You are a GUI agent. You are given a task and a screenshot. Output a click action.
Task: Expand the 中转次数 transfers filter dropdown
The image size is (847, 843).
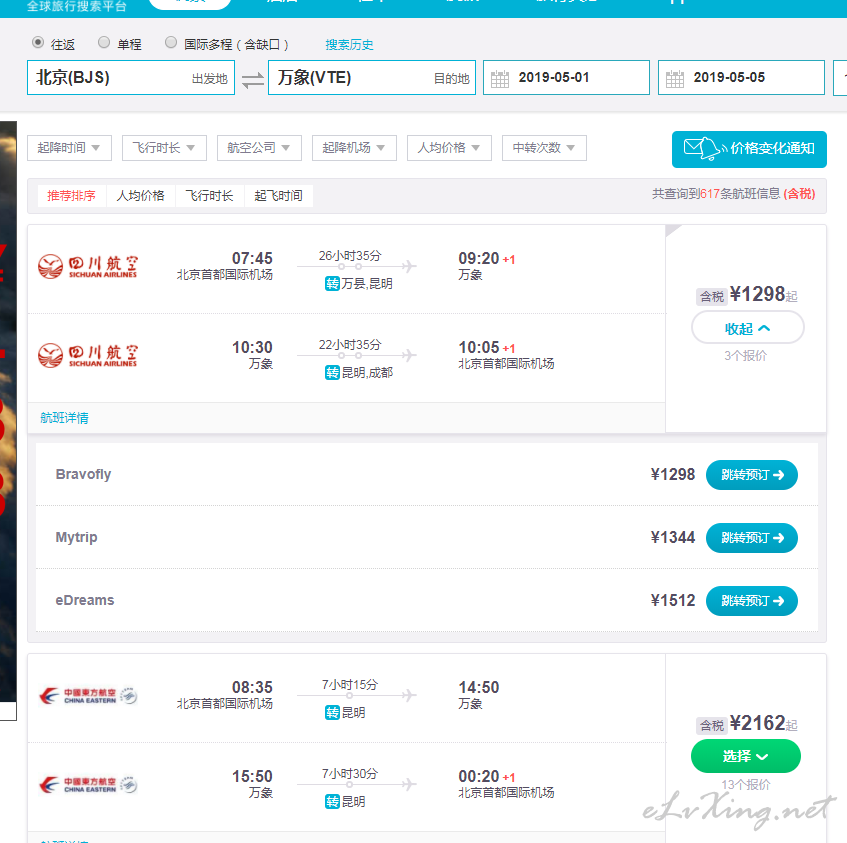544,148
